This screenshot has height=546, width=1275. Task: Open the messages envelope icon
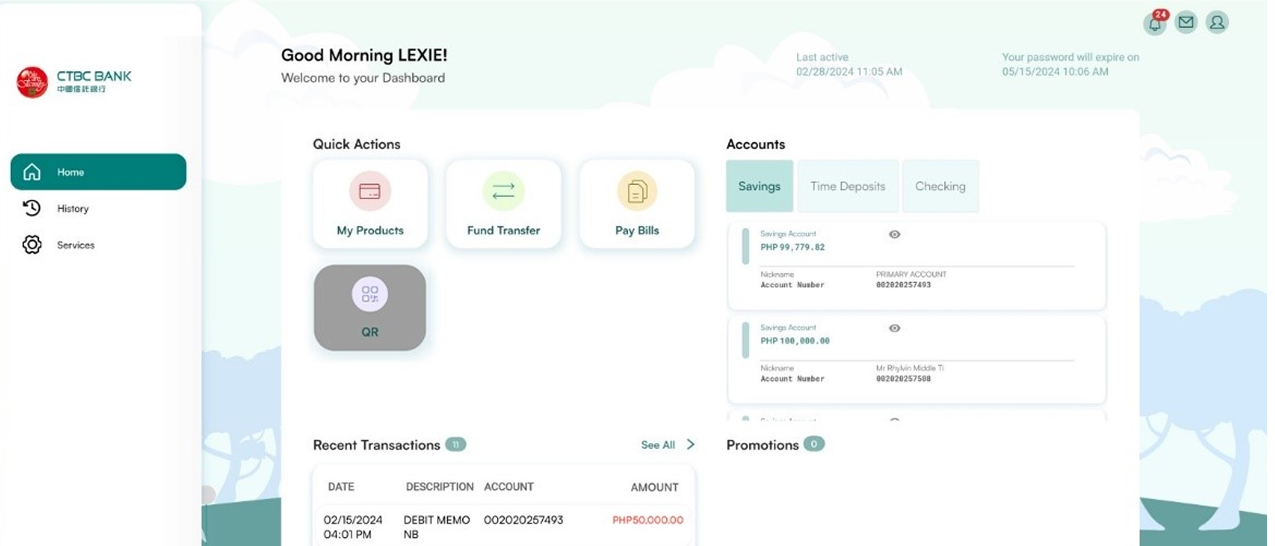tap(1186, 22)
